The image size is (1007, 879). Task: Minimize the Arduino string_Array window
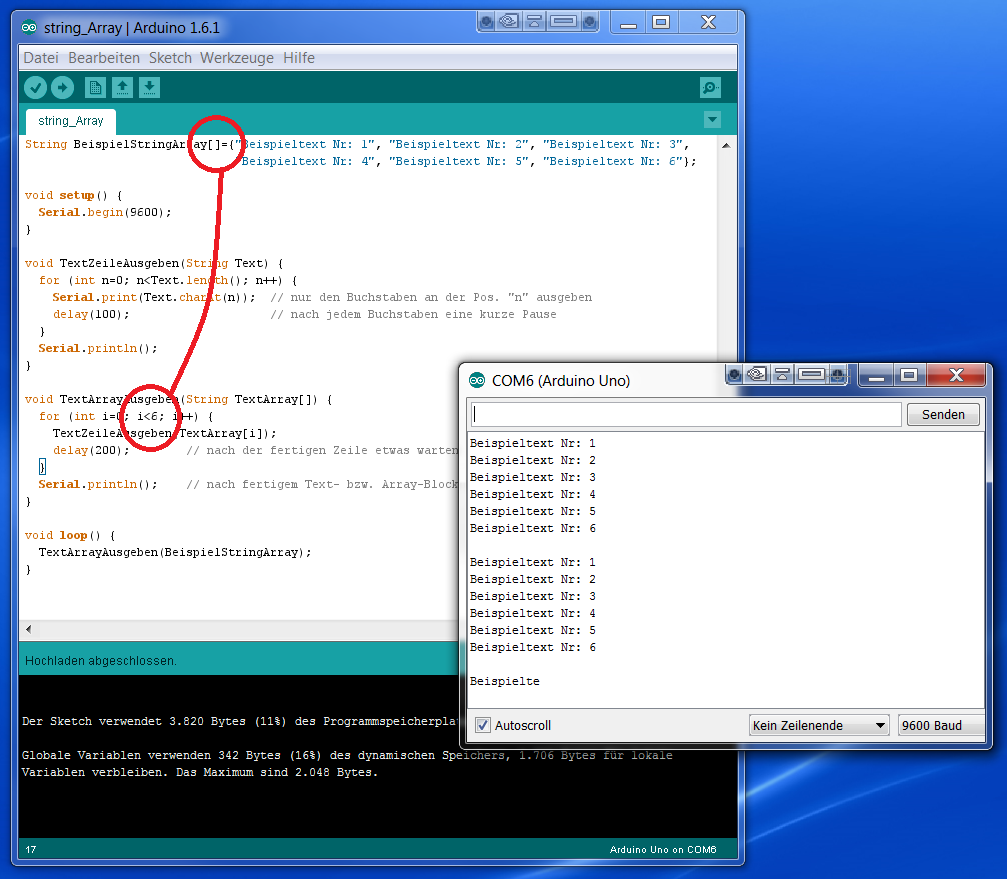[628, 22]
